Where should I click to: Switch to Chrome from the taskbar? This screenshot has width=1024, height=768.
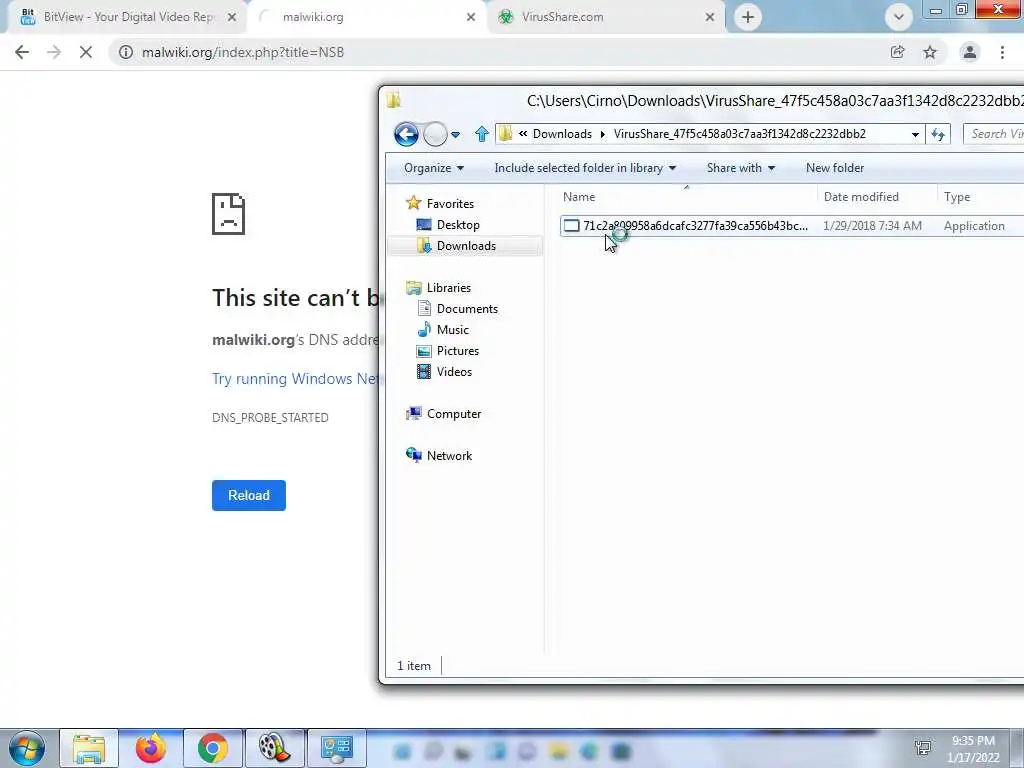pos(213,748)
